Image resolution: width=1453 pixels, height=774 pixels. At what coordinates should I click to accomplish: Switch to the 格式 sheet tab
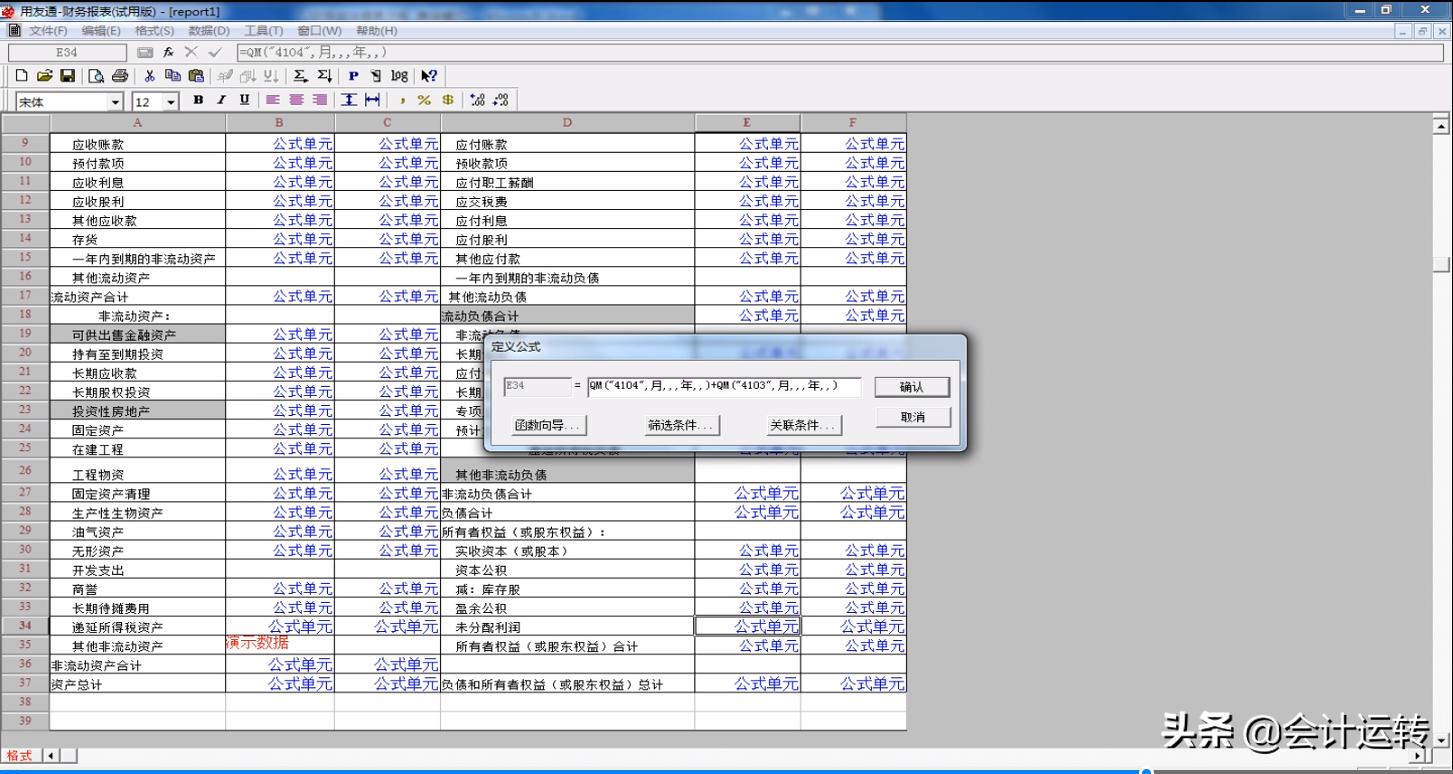18,756
